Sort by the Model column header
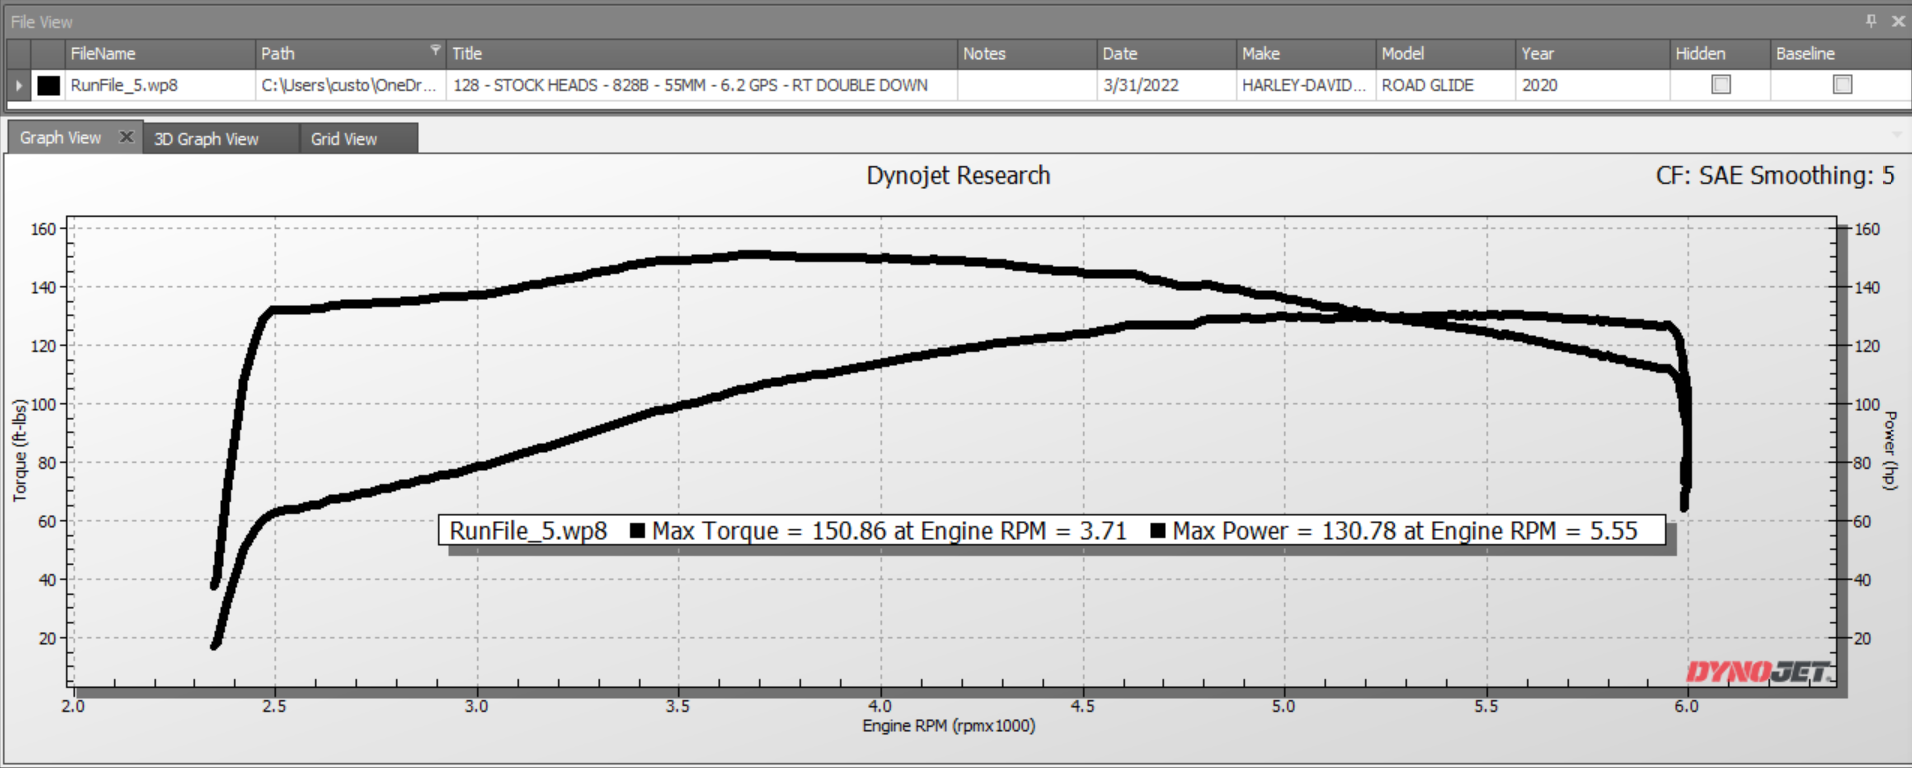This screenshot has width=1912, height=768. click(1446, 54)
